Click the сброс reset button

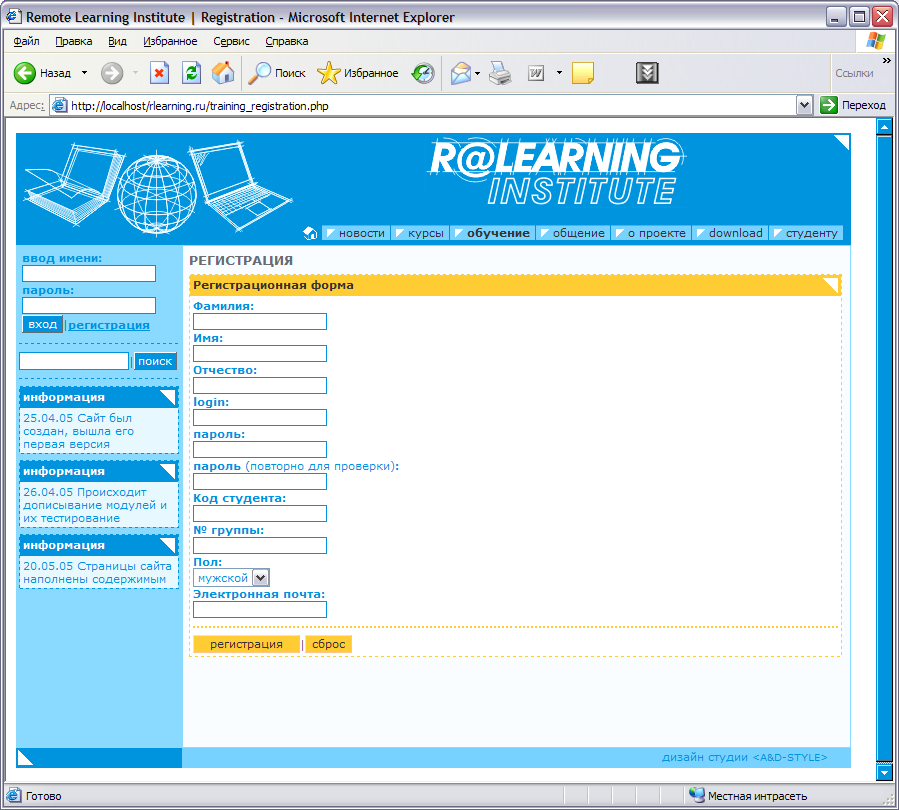click(x=329, y=644)
